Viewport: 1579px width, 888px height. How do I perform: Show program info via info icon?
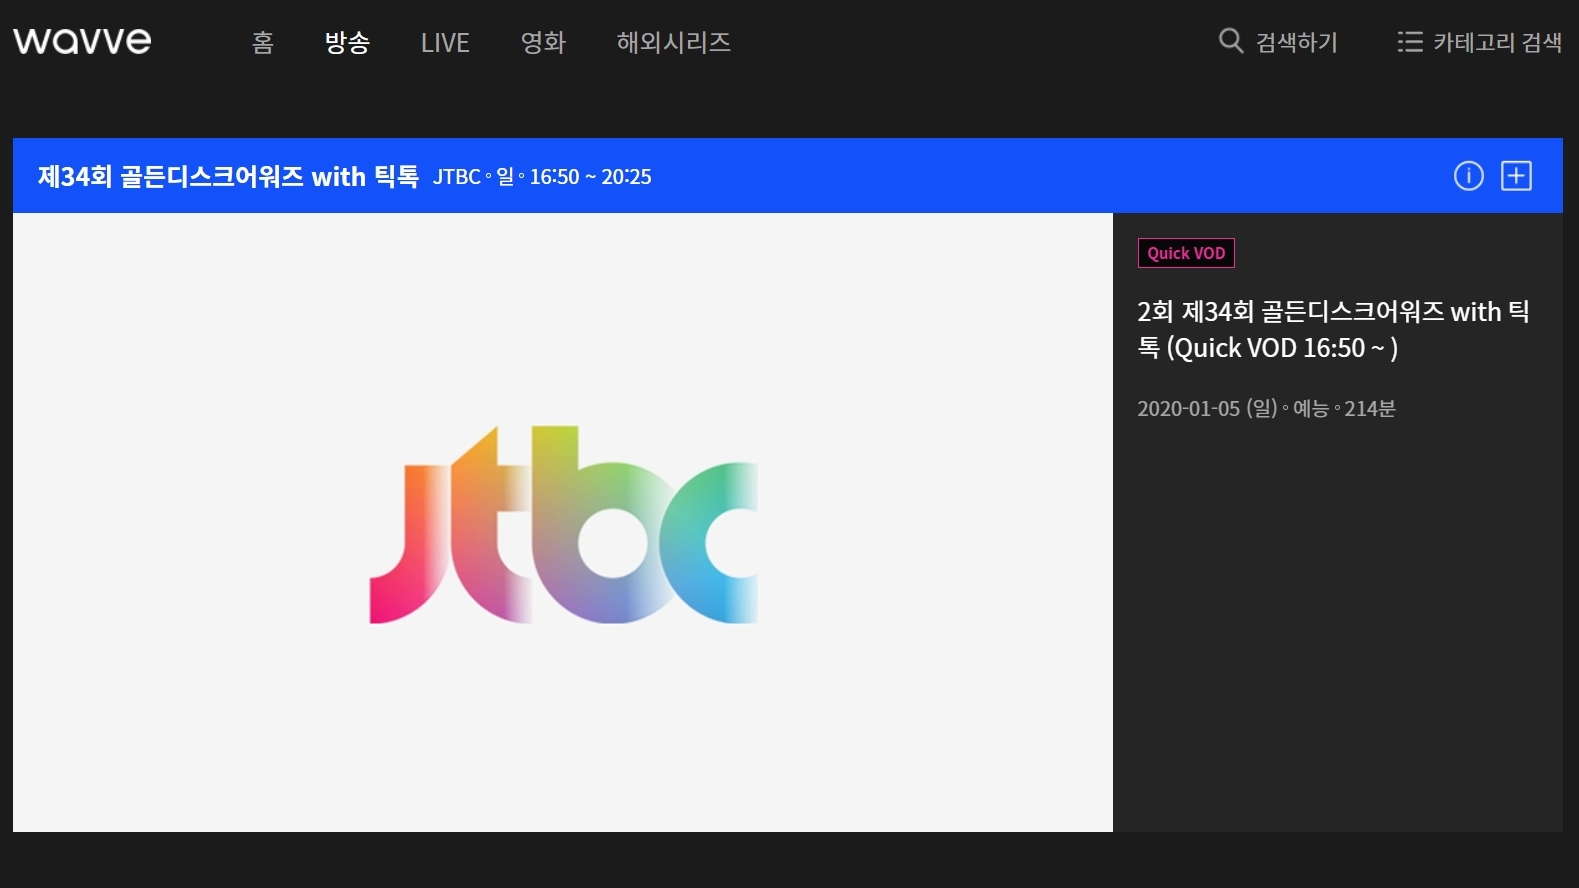pos(1468,176)
